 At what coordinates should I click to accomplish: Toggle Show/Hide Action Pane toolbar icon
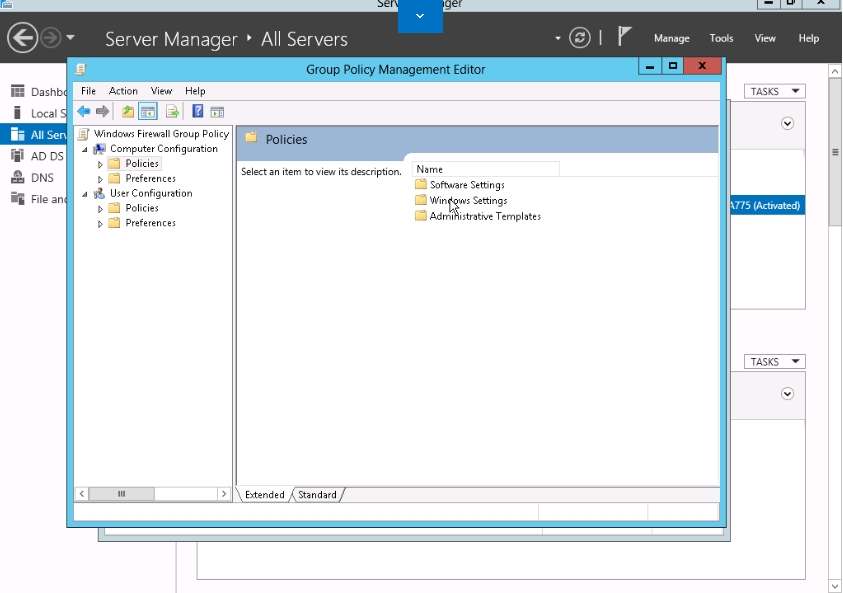[x=217, y=112]
